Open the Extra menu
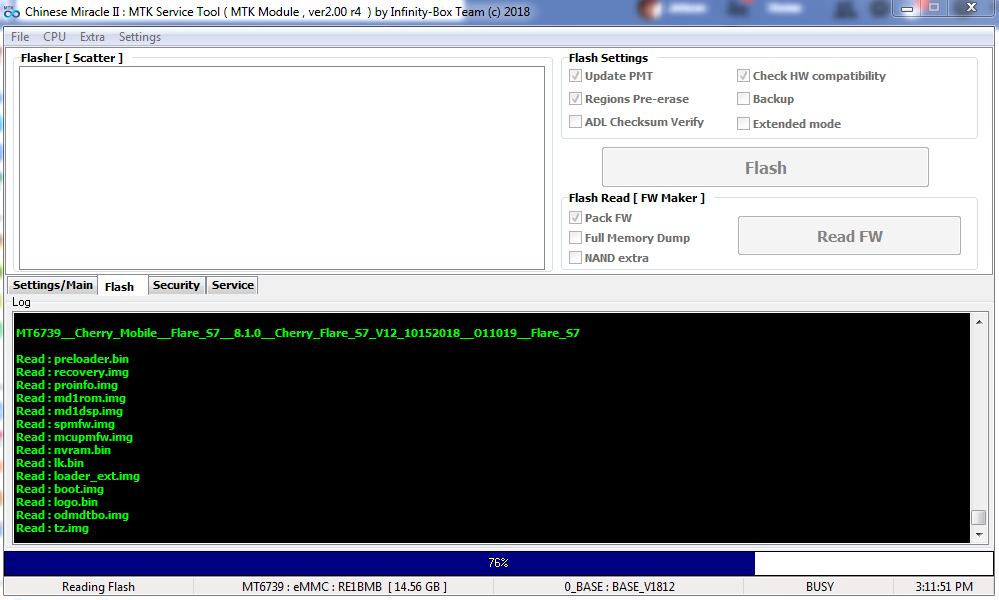 [92, 37]
